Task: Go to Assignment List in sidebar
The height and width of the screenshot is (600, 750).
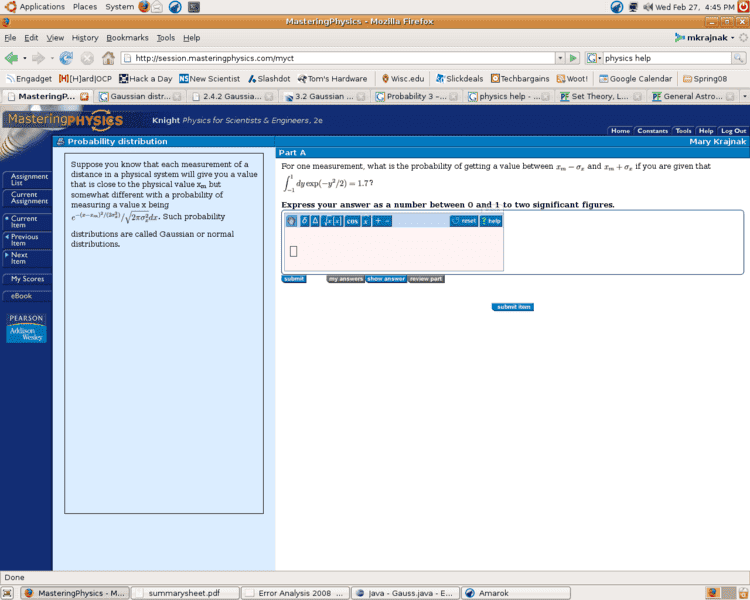Action: pyautogui.click(x=27, y=179)
